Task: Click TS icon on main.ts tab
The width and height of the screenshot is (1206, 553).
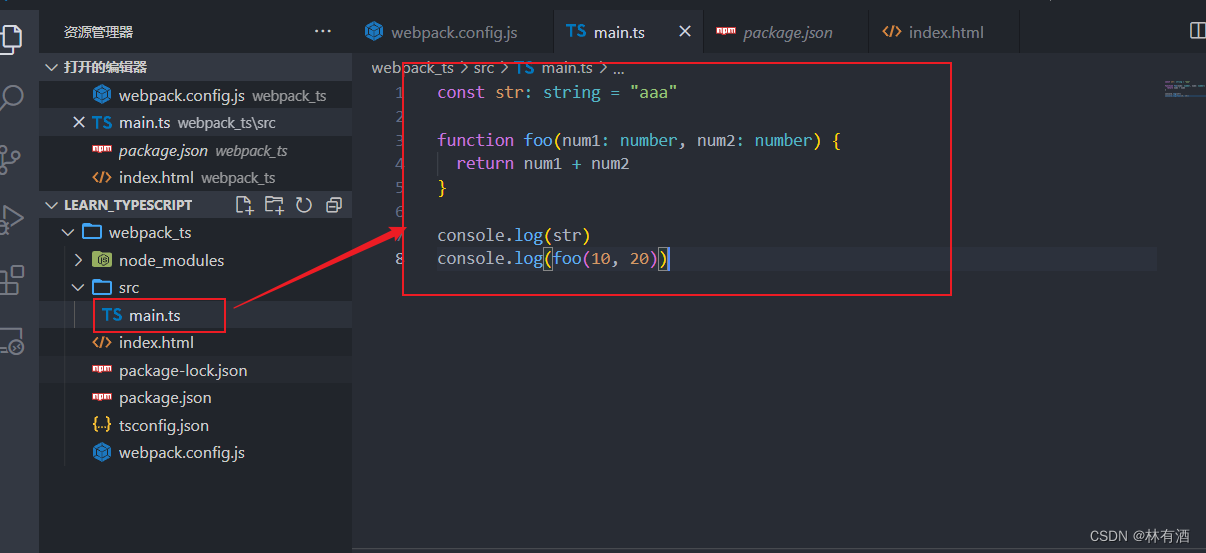Action: [x=576, y=32]
